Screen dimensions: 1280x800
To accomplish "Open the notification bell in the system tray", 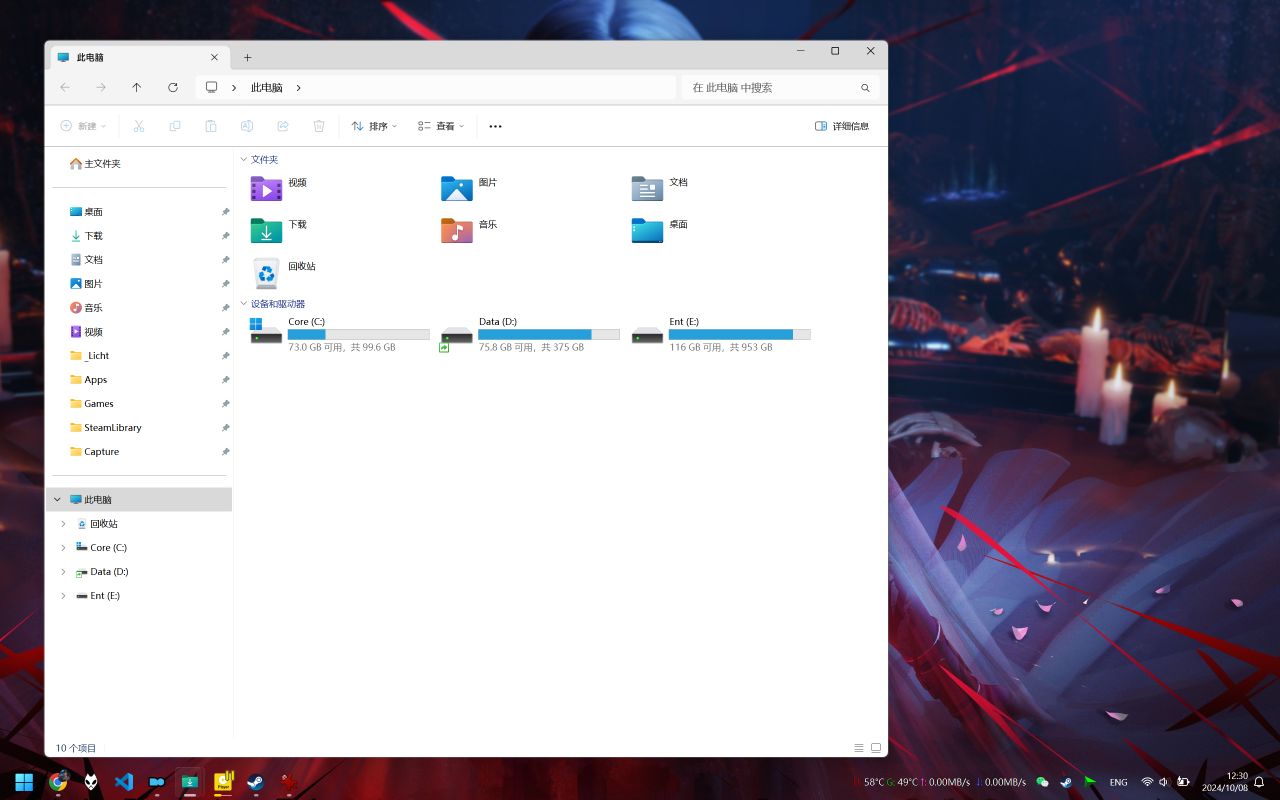I will [1260, 782].
